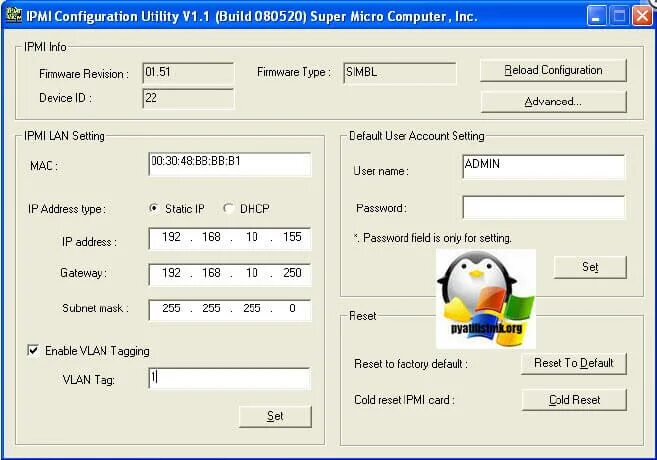Select the Static IP radio button
657x460 pixels.
pos(154,208)
